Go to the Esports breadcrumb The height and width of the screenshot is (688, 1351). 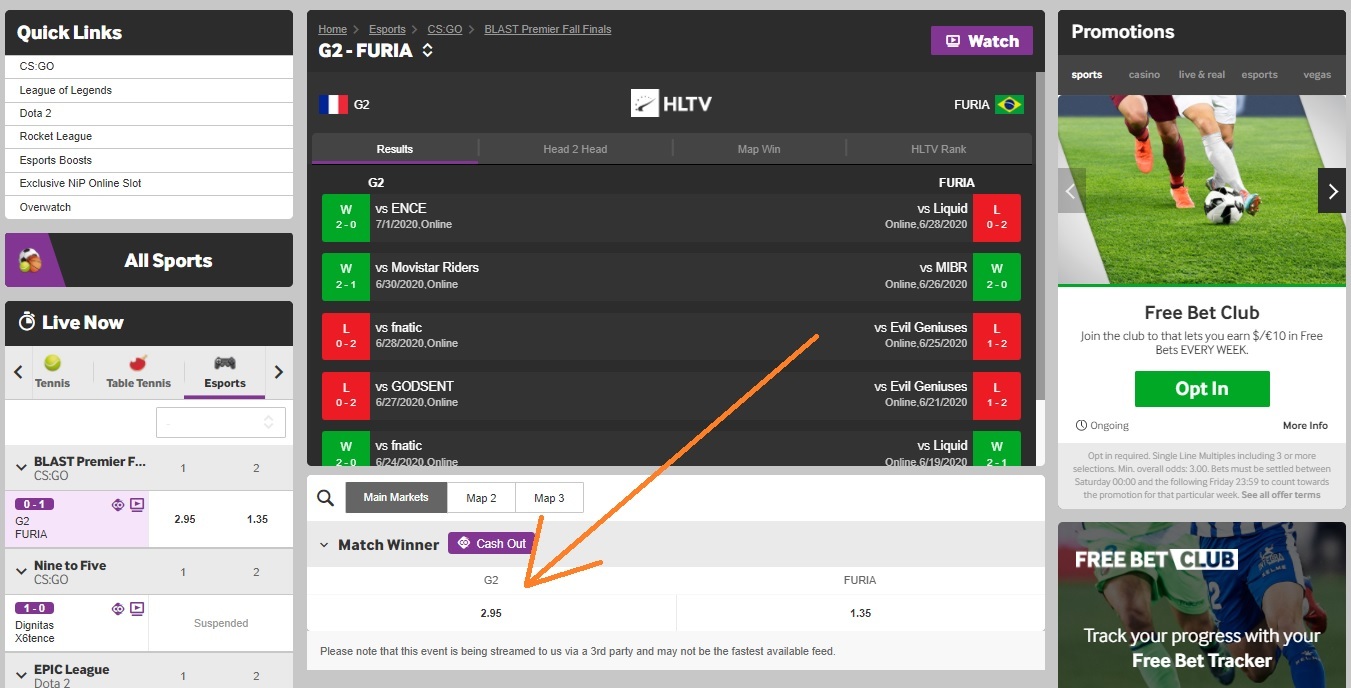(387, 29)
